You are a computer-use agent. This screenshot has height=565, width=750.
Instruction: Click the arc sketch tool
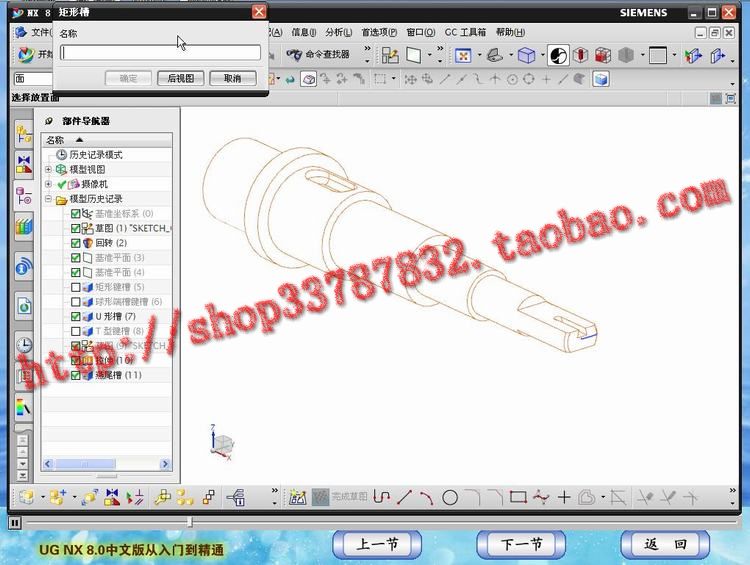427,498
